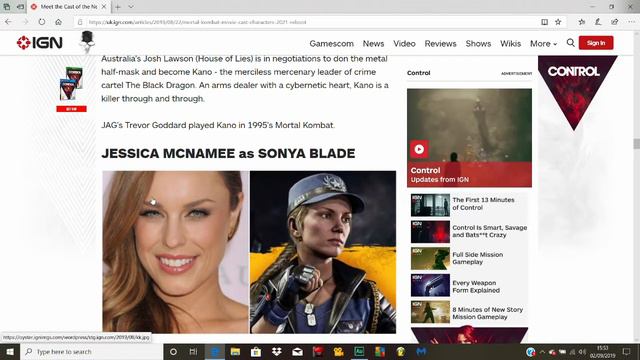This screenshot has height=360, width=640.
Task: Open the notification Action Center
Action: tap(627, 351)
